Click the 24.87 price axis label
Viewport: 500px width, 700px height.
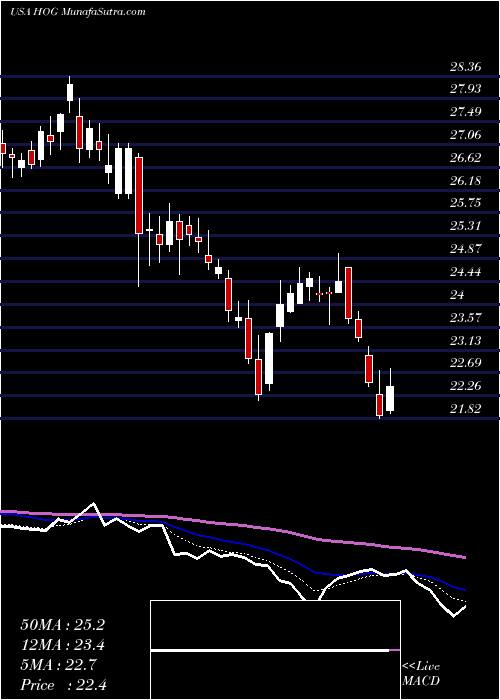point(465,249)
